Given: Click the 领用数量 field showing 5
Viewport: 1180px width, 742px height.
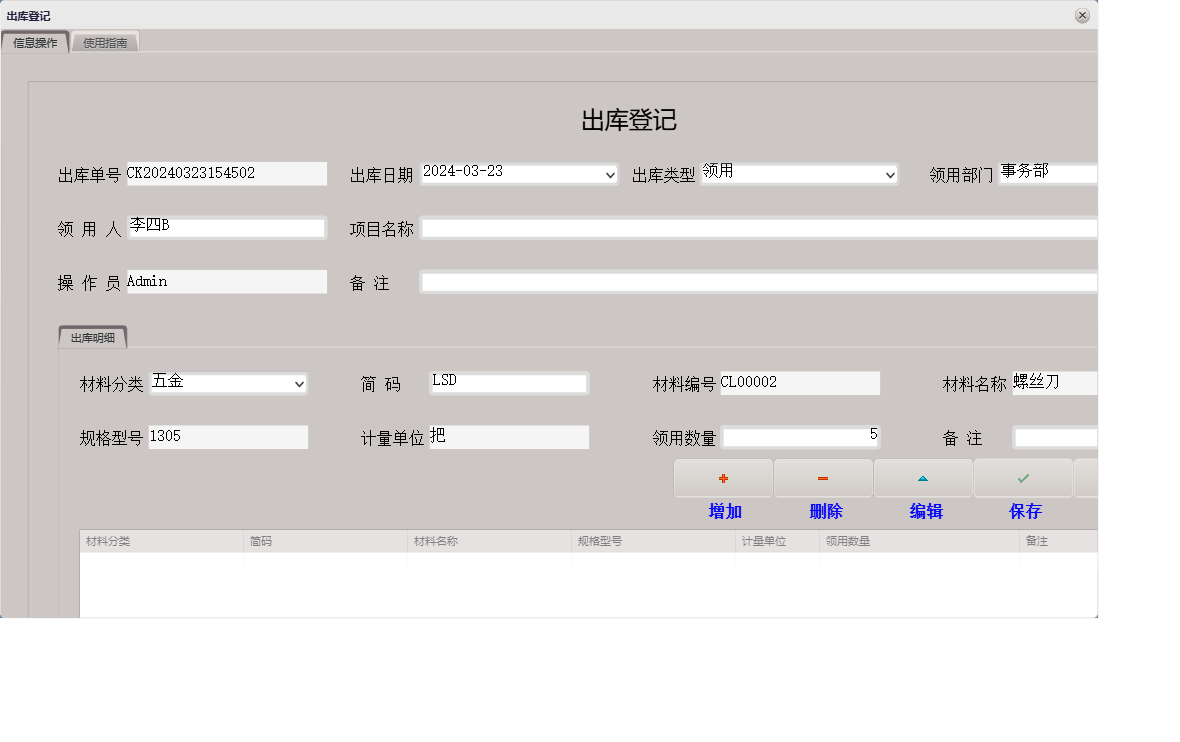Looking at the screenshot, I should click(x=800, y=436).
